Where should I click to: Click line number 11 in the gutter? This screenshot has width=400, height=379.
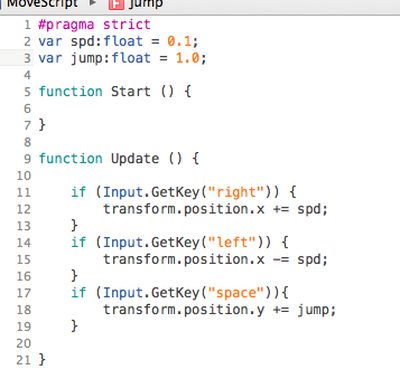[24, 192]
